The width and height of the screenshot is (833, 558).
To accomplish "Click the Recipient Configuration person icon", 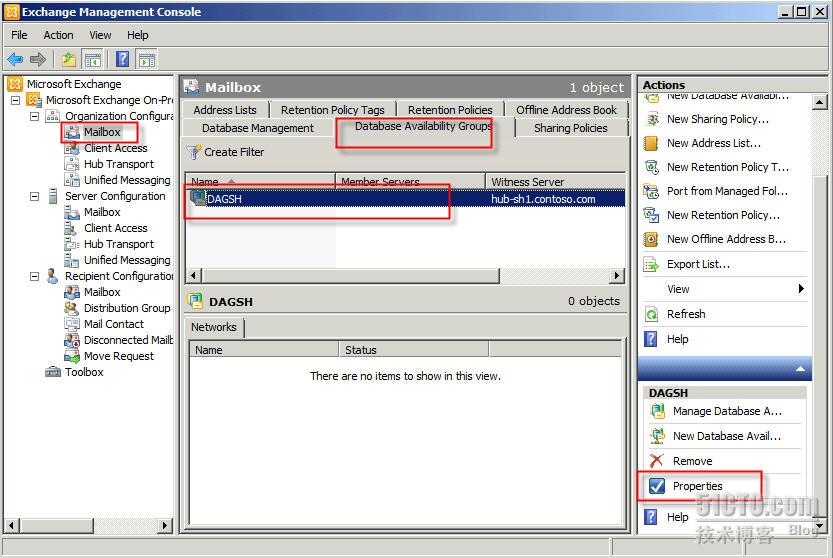I will tap(52, 276).
